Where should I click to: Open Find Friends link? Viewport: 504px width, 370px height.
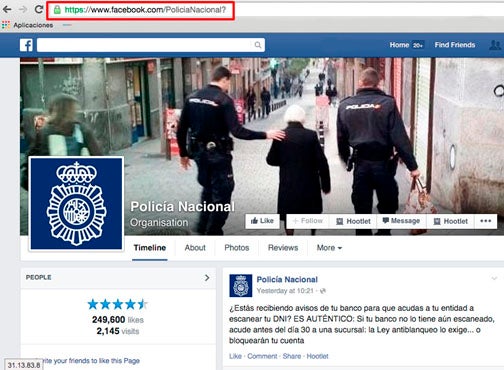point(455,45)
